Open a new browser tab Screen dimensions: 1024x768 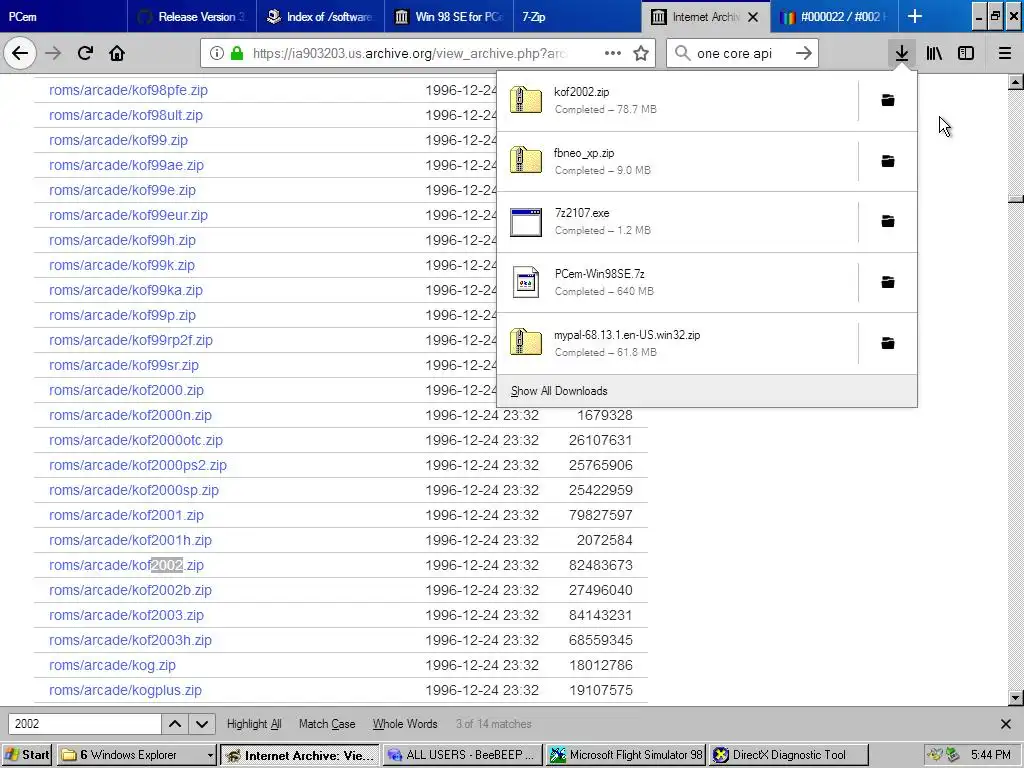click(915, 16)
